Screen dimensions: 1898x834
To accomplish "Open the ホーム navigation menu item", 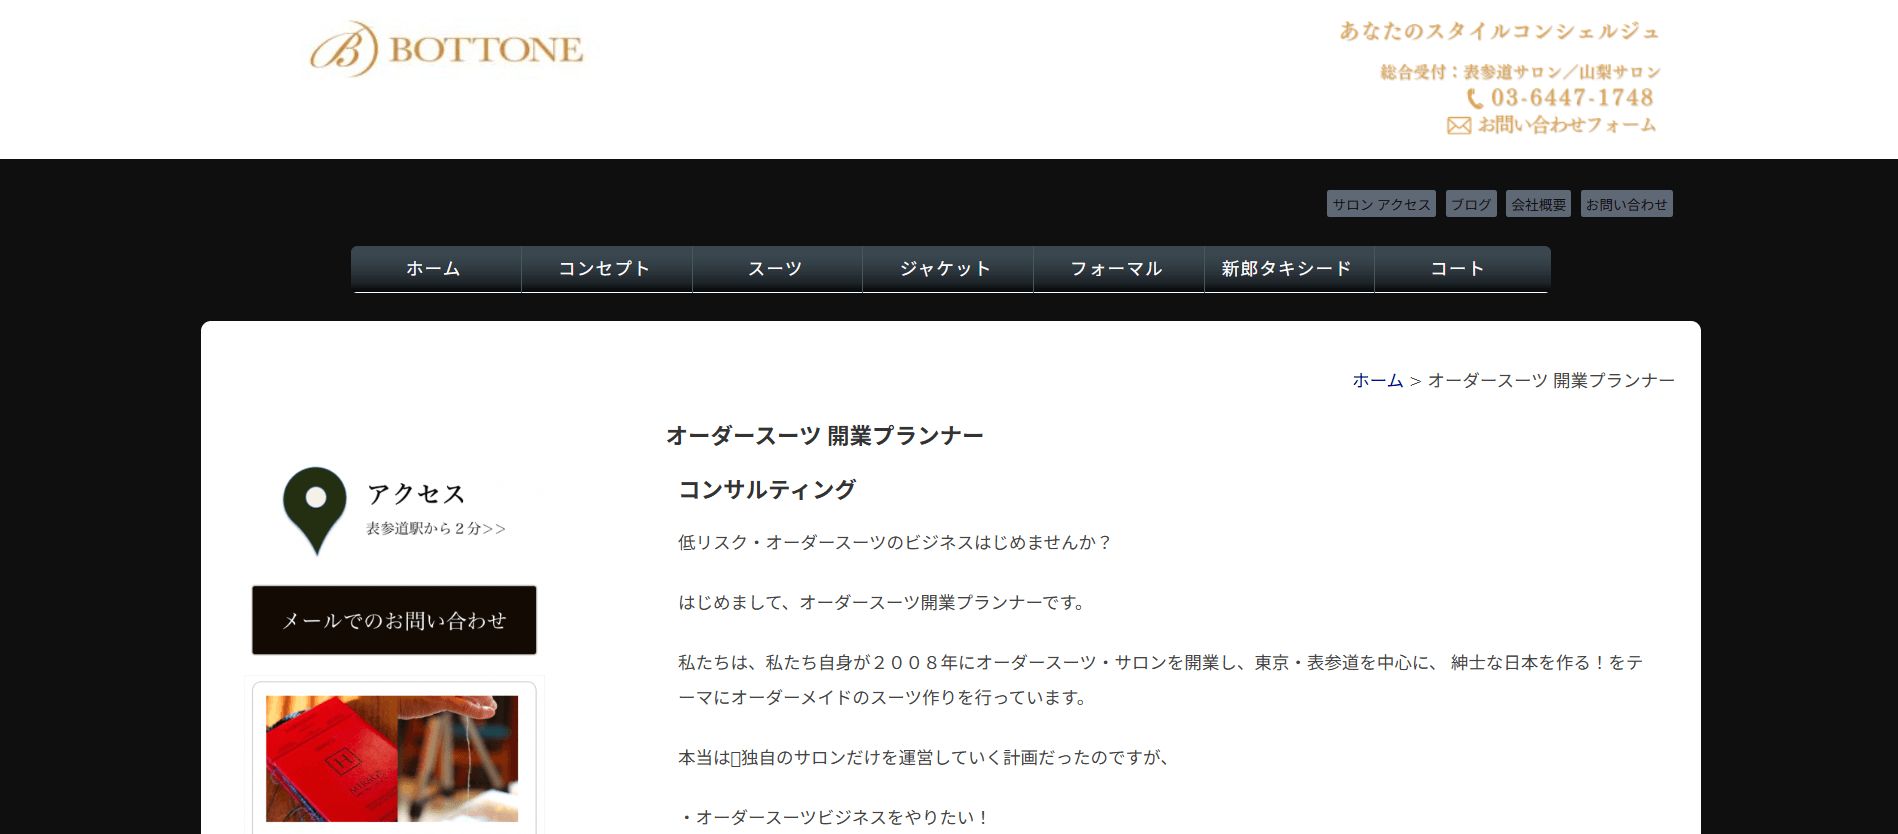I will 436,269.
